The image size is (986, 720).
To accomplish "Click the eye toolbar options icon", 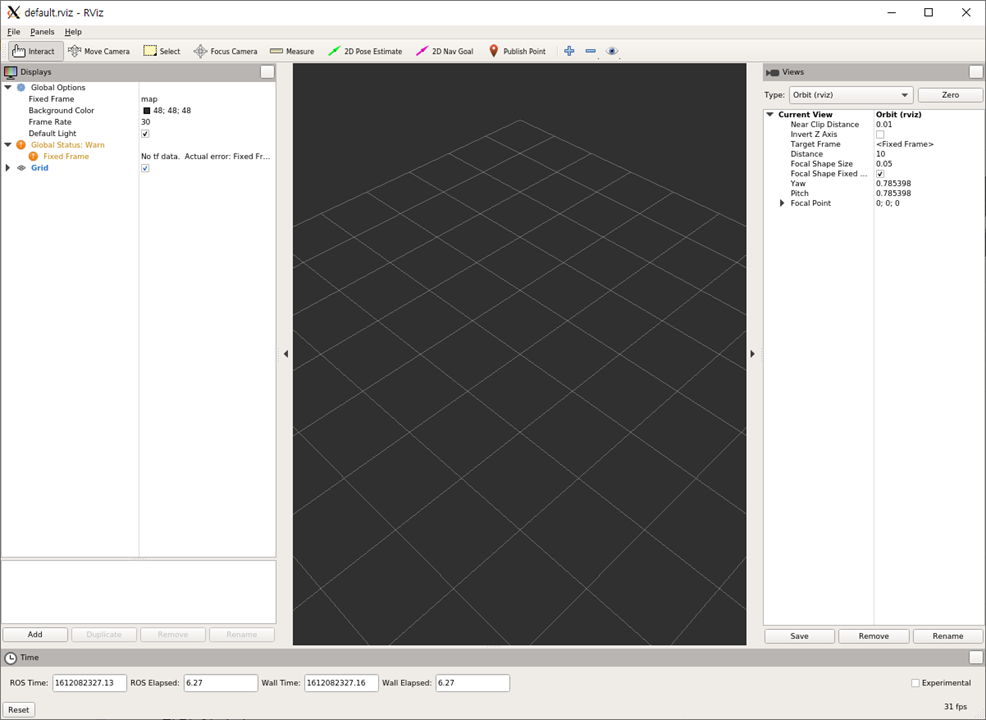I will (612, 51).
